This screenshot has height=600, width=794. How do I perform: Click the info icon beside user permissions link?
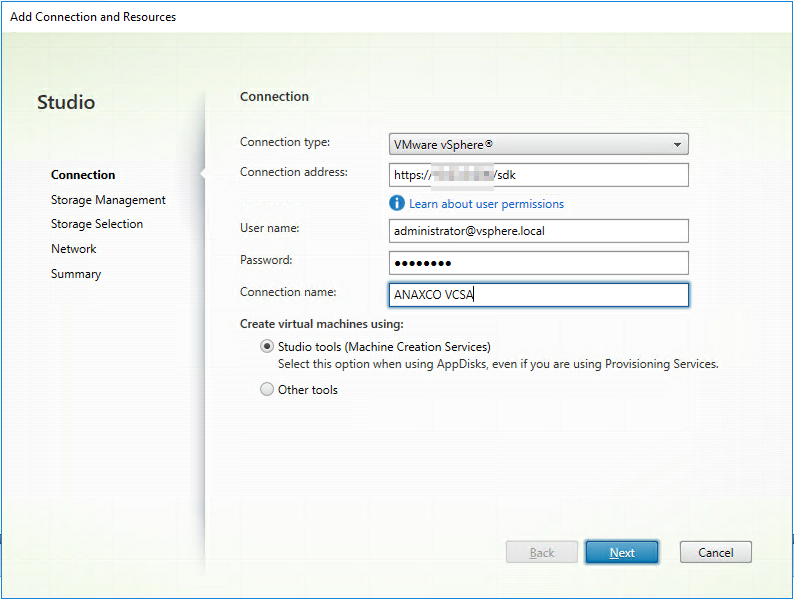click(396, 203)
